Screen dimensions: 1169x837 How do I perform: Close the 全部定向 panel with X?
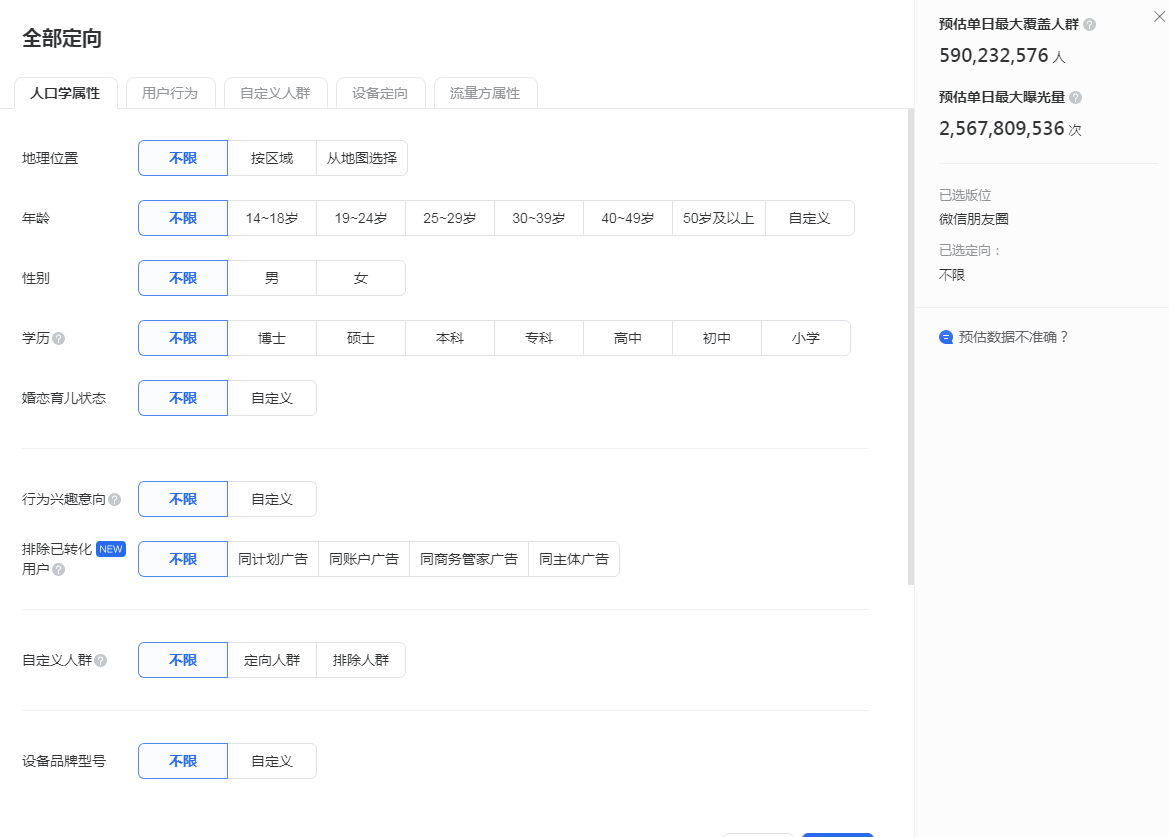1159,16
